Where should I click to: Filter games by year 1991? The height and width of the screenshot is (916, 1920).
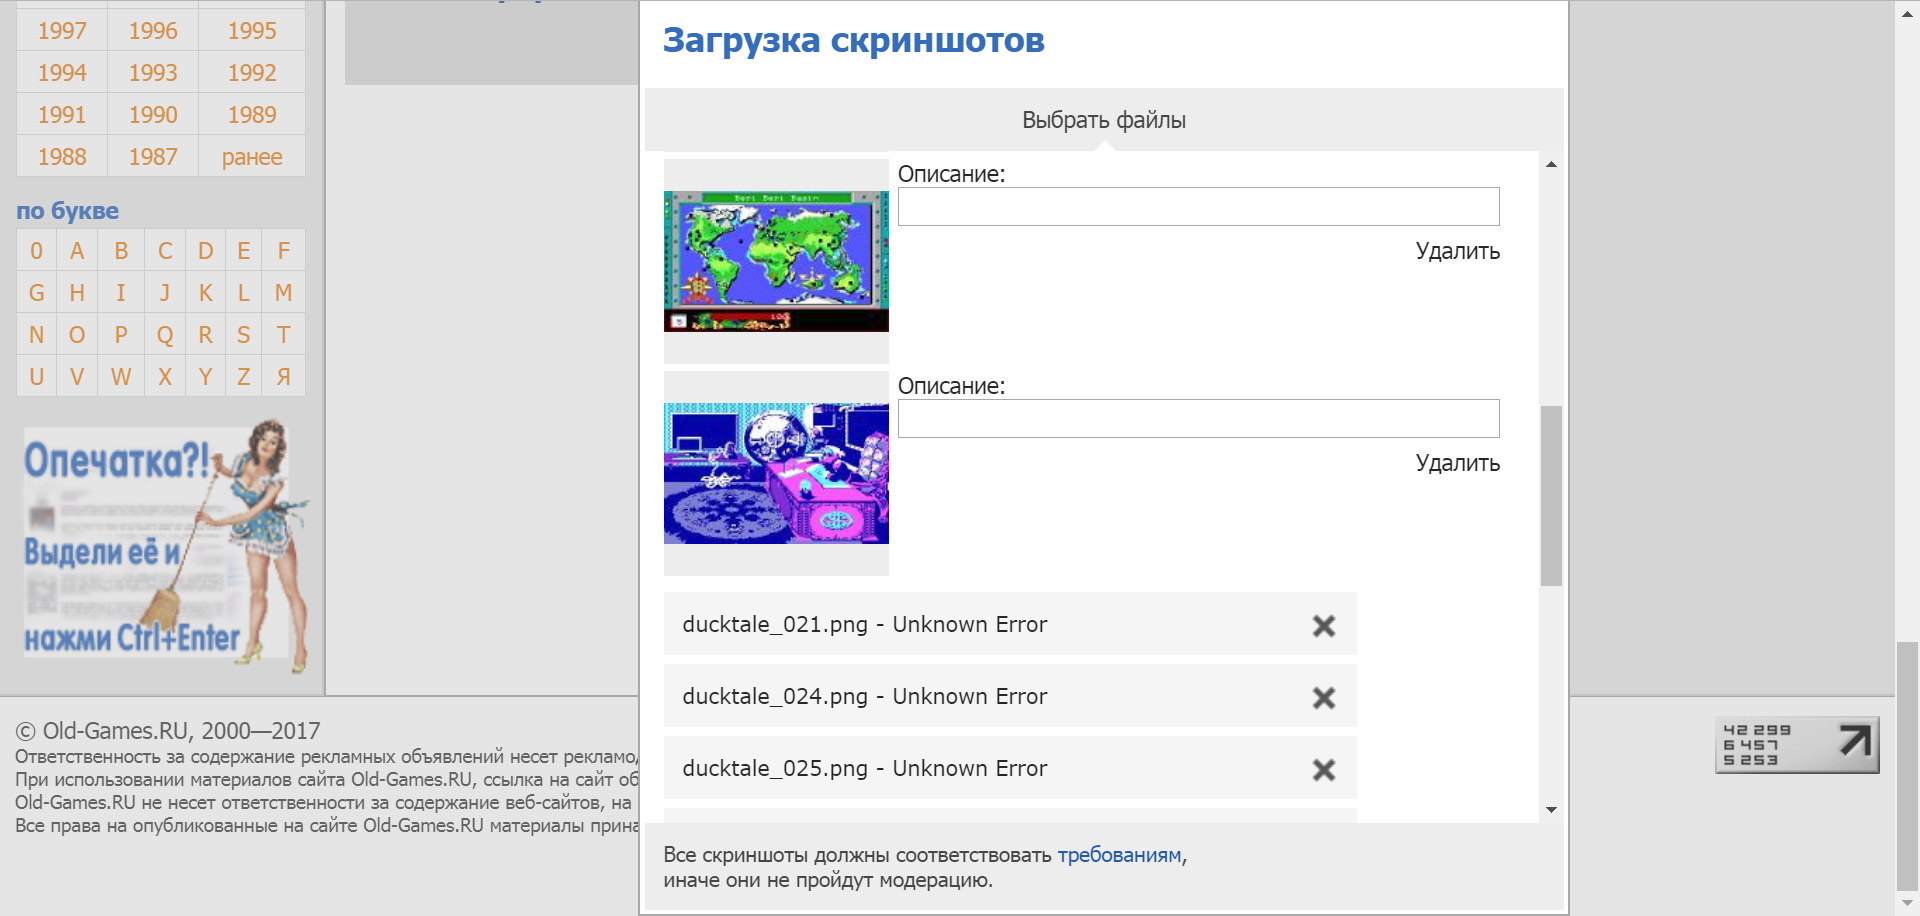[x=62, y=115]
